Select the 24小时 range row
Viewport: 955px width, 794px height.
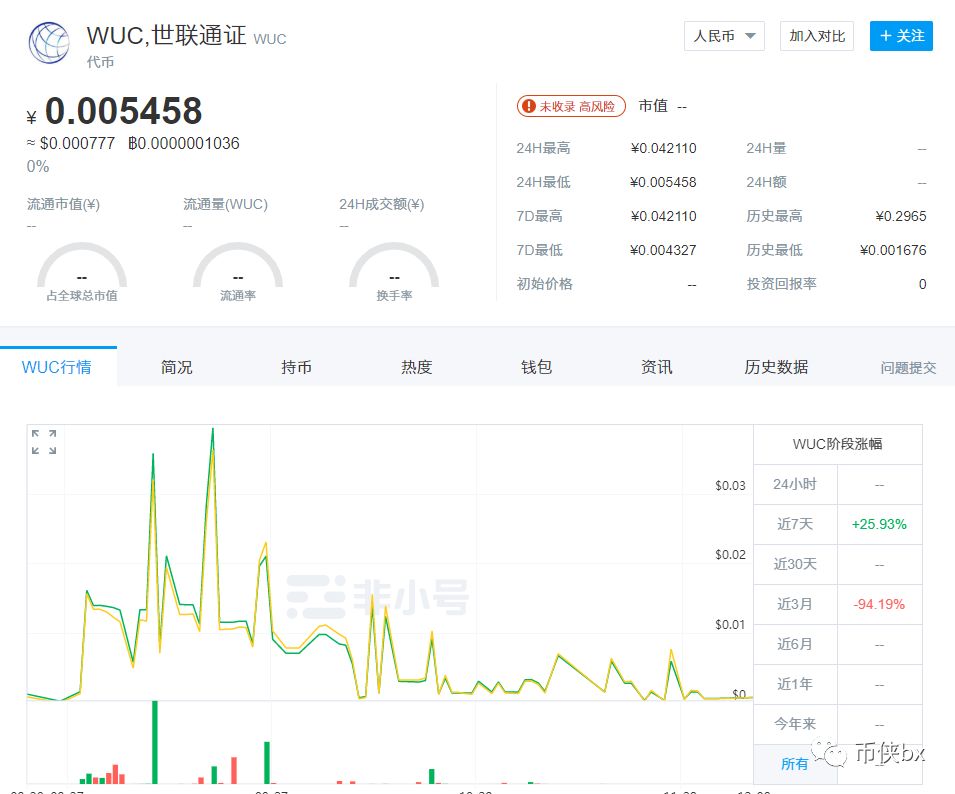click(x=837, y=485)
